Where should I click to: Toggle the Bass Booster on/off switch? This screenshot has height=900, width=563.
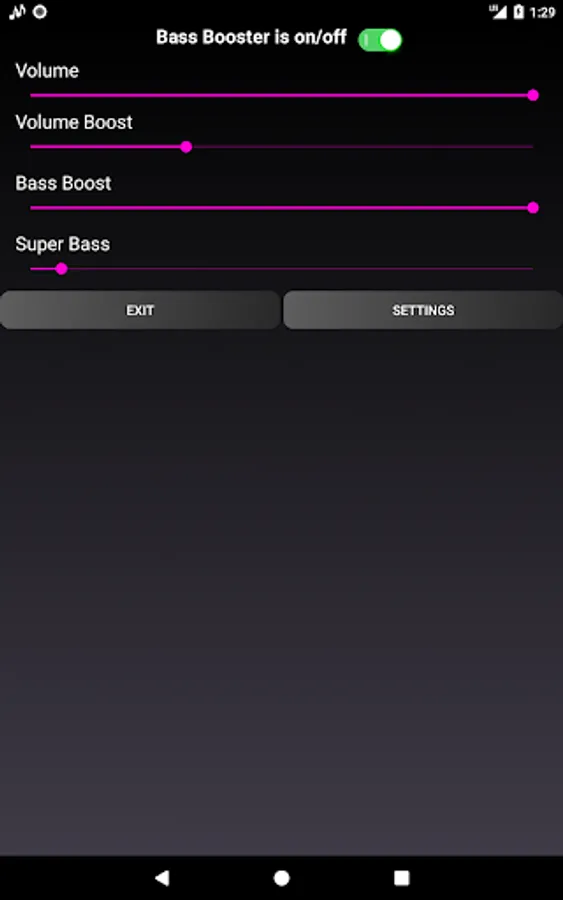point(380,40)
